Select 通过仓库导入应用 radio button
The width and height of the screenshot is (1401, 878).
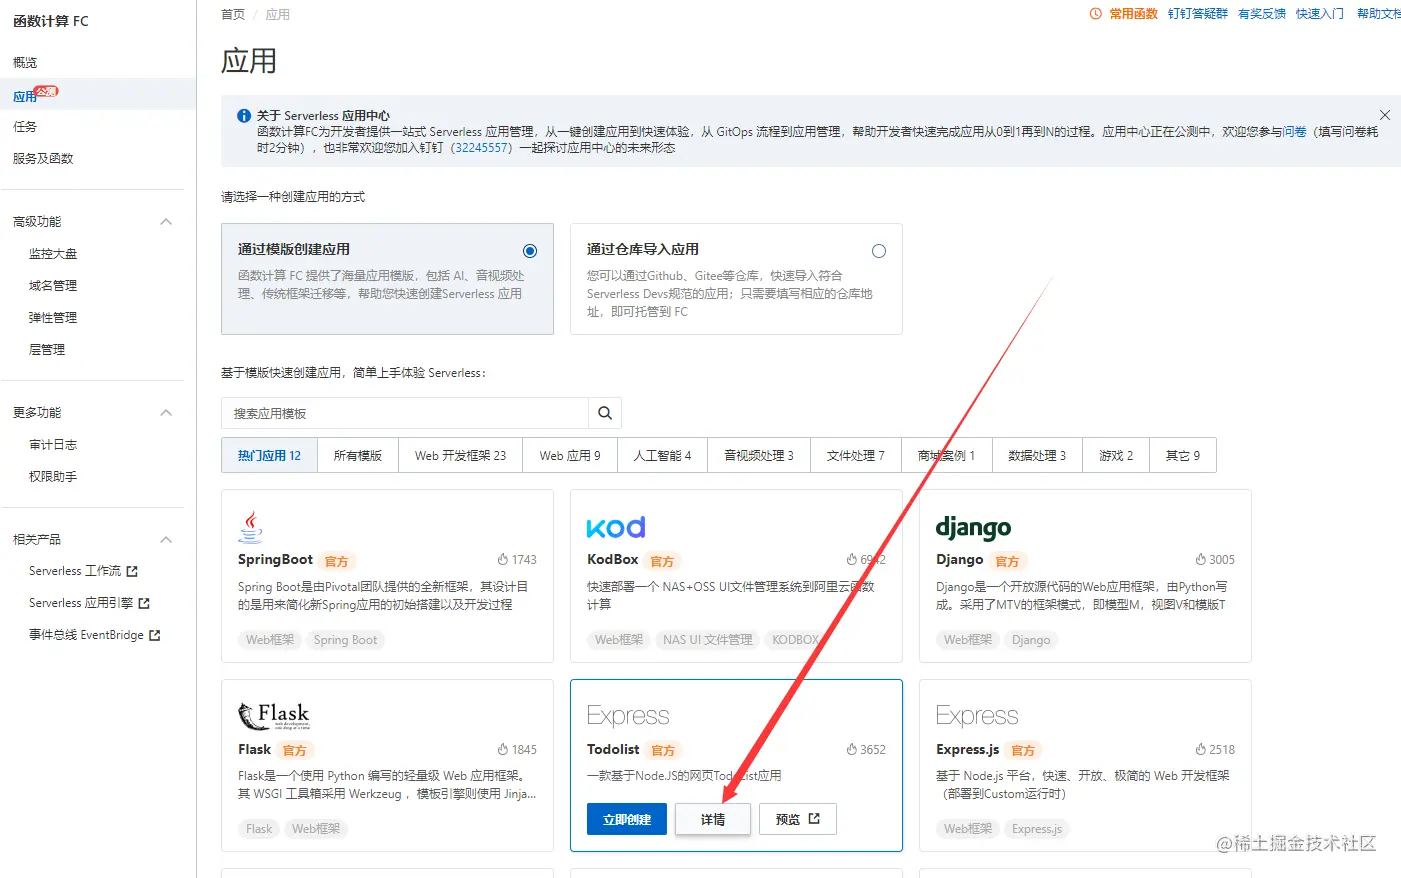coord(879,251)
